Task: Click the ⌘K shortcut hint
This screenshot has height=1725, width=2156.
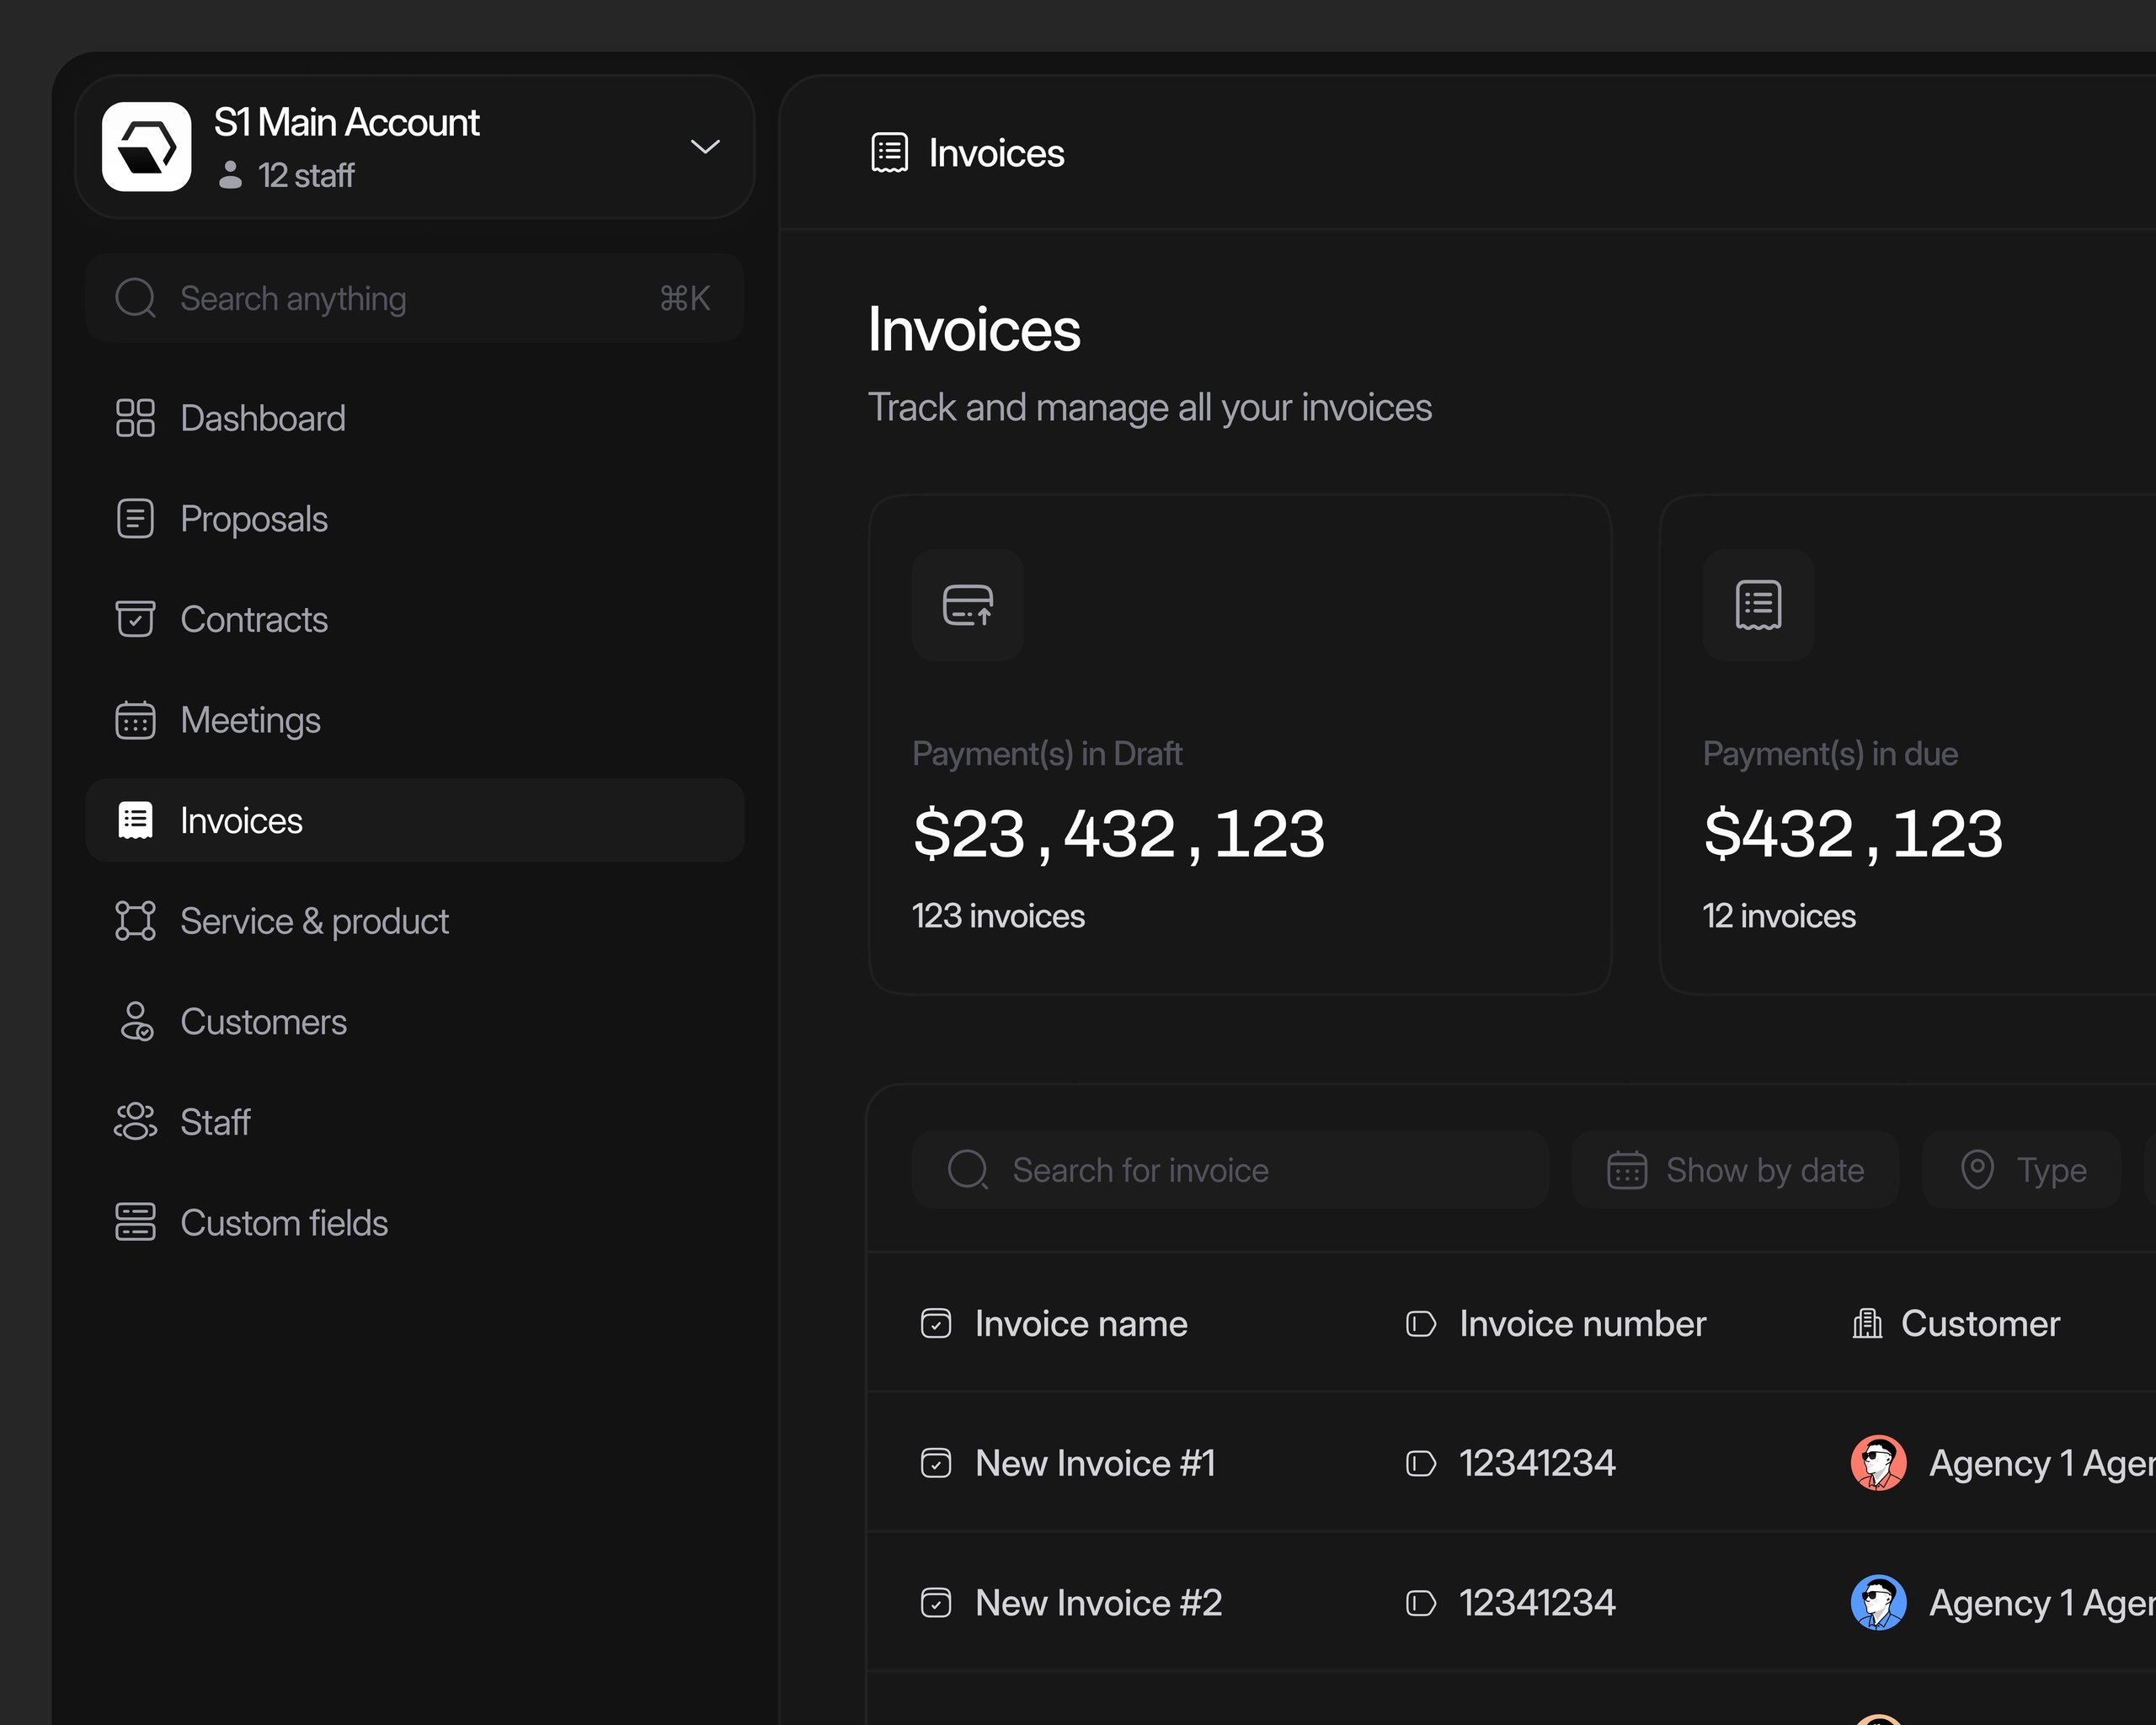Action: click(684, 298)
